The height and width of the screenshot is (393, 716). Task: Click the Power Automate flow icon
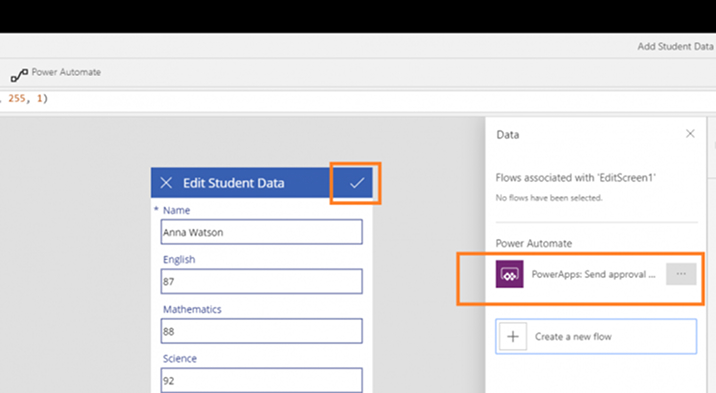19,75
